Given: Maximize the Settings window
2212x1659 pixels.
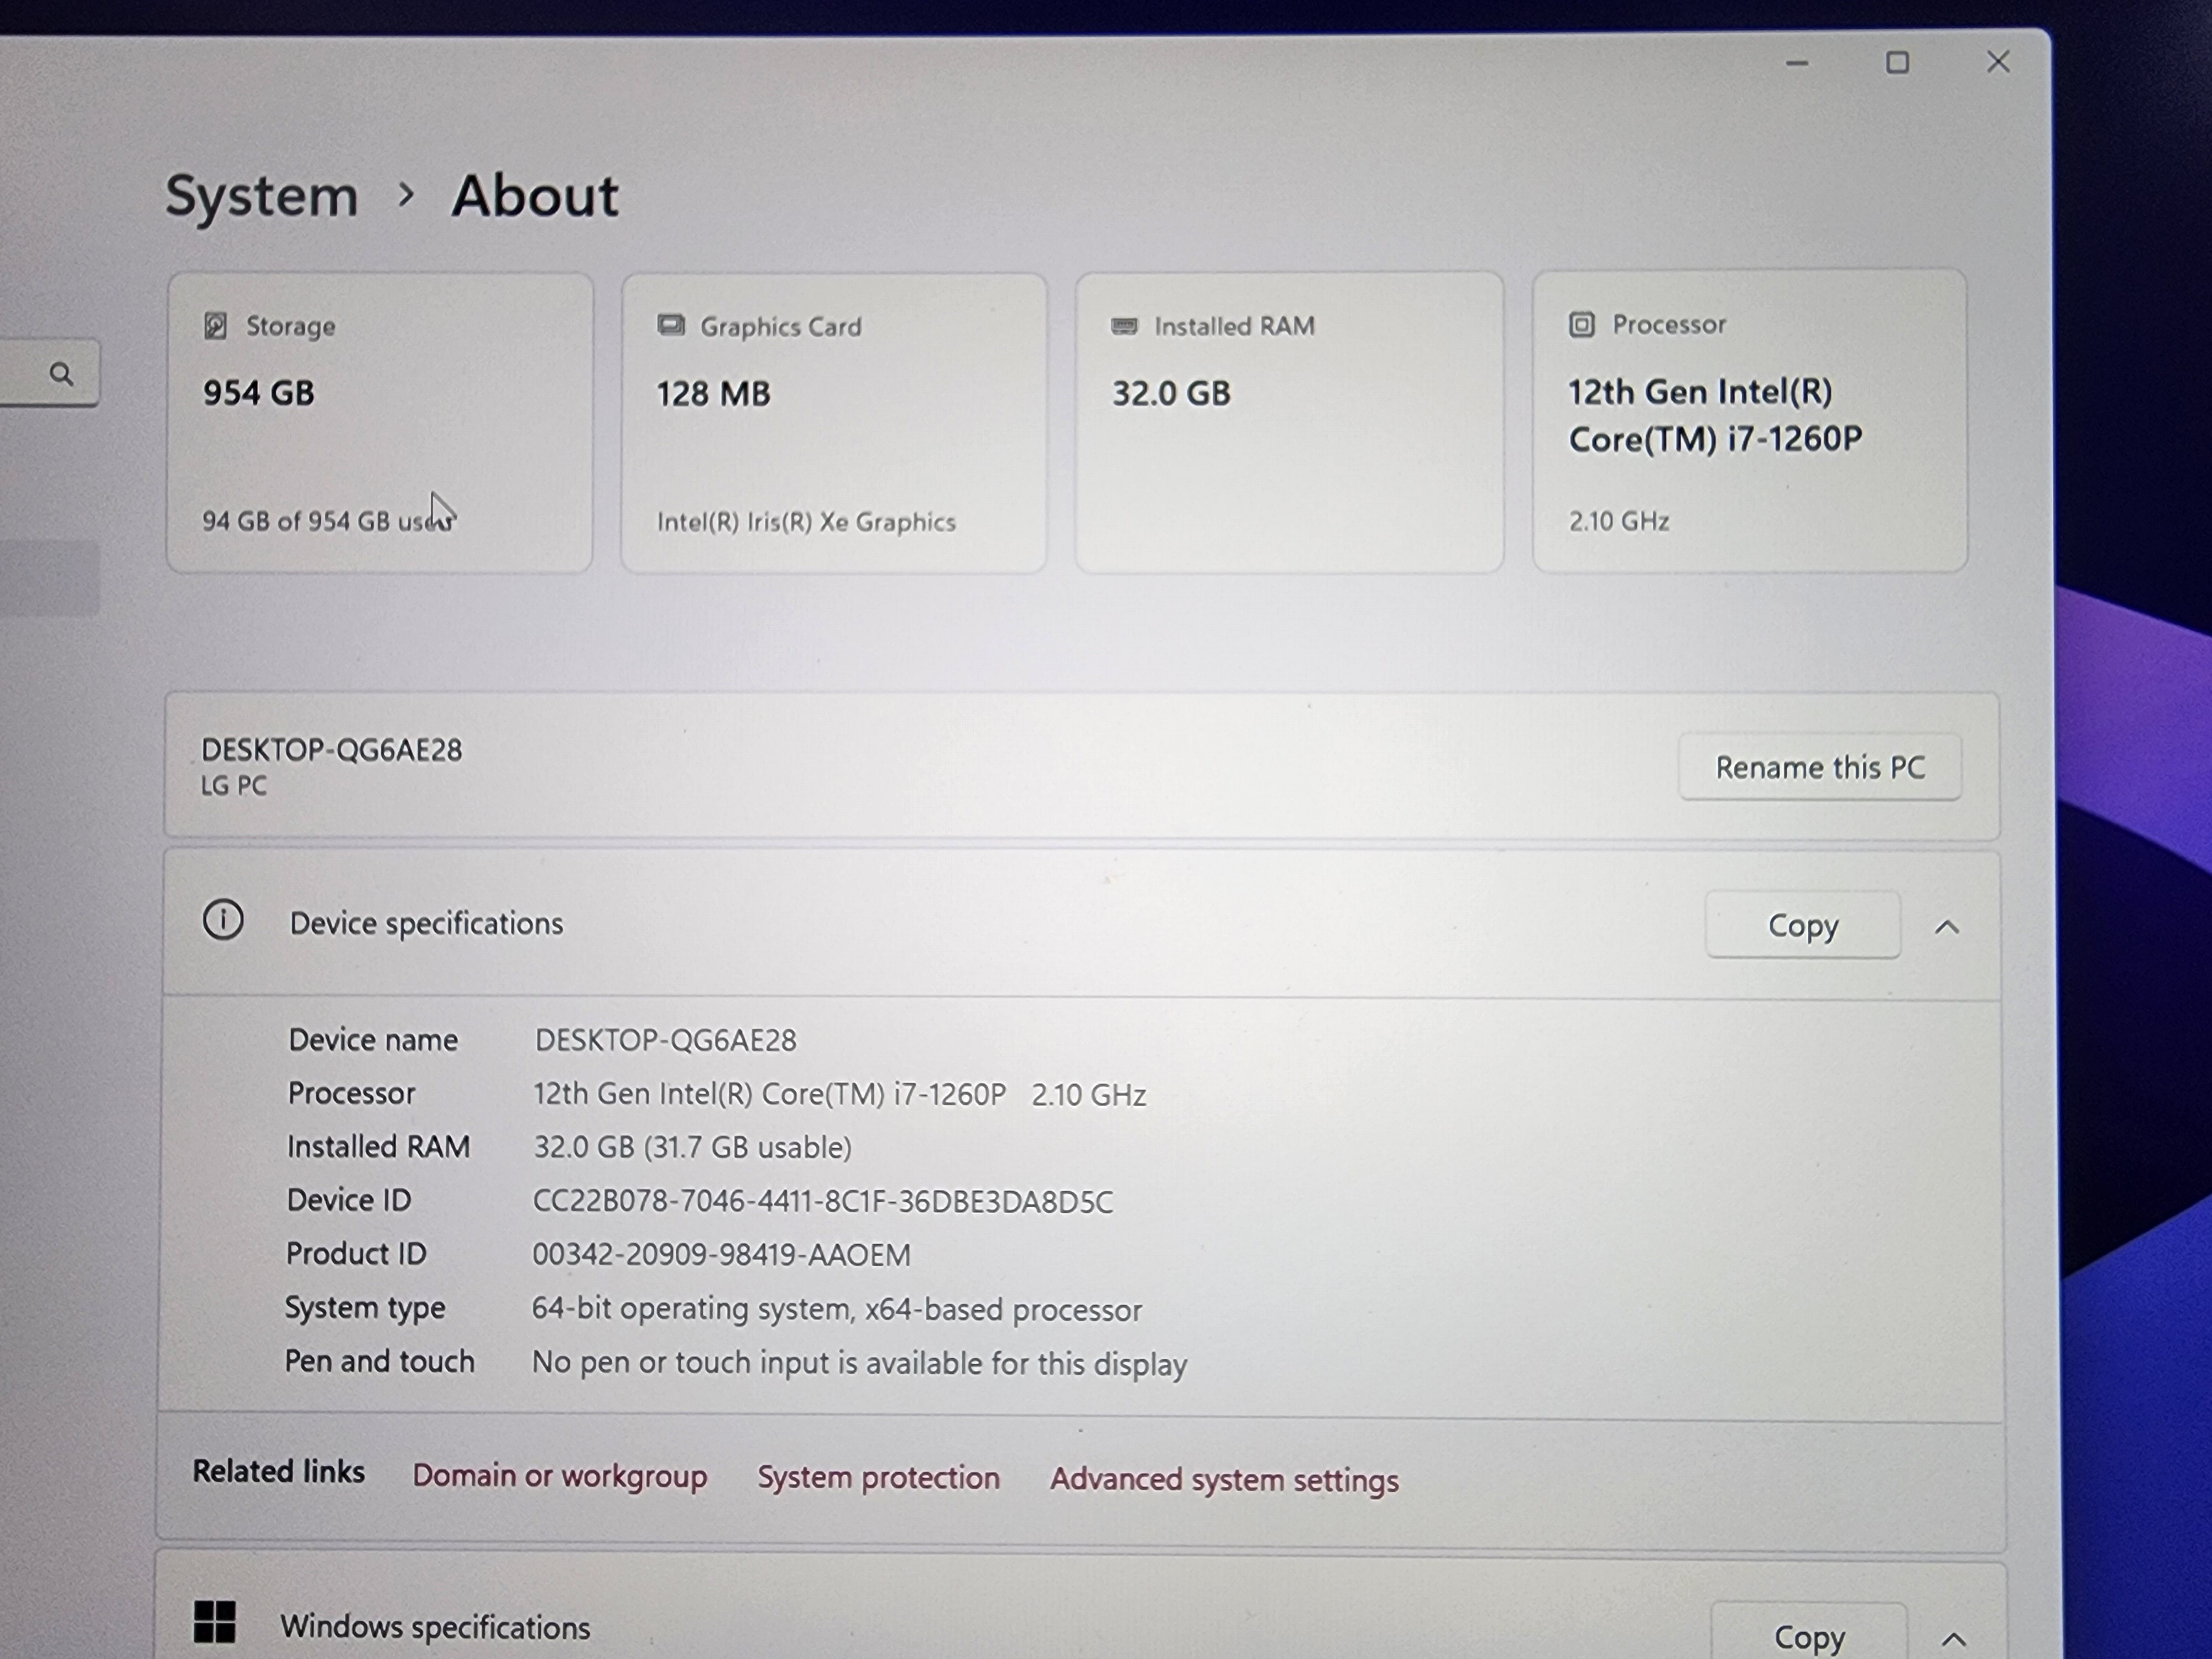Looking at the screenshot, I should (1897, 63).
